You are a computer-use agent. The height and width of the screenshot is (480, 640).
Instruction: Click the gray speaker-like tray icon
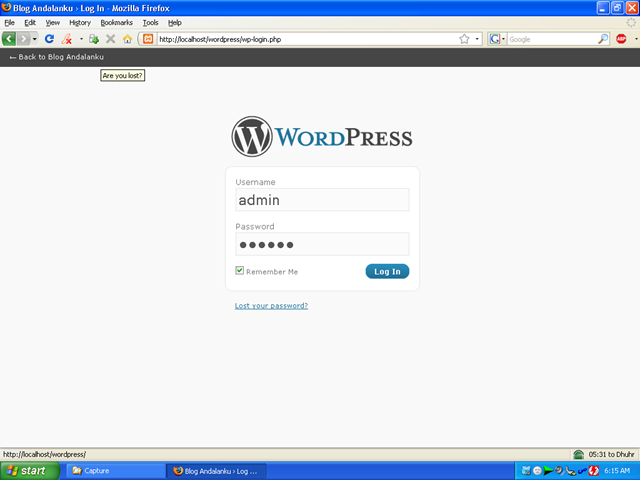point(559,471)
